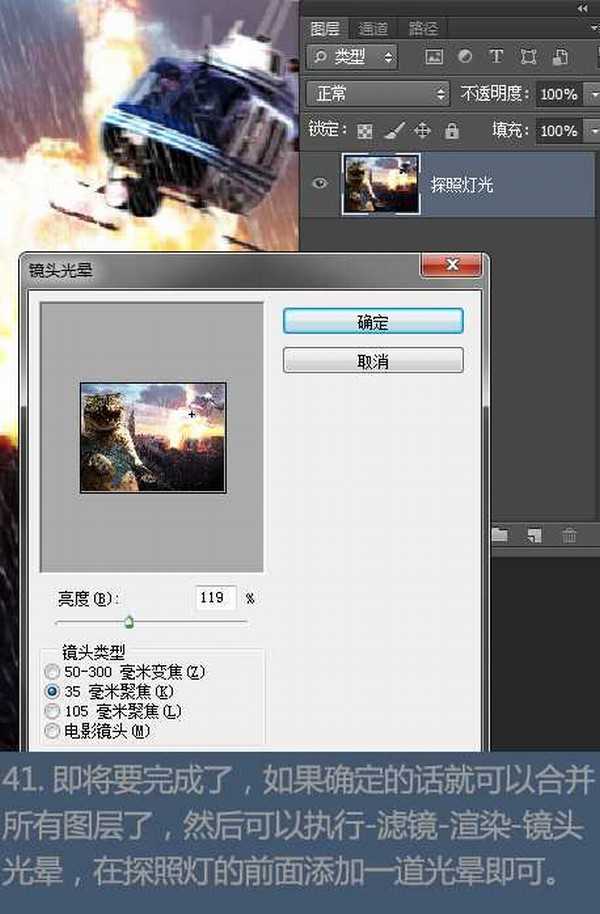Click the shape layer filter icon
Viewport: 600px width, 914px height.
tap(528, 57)
